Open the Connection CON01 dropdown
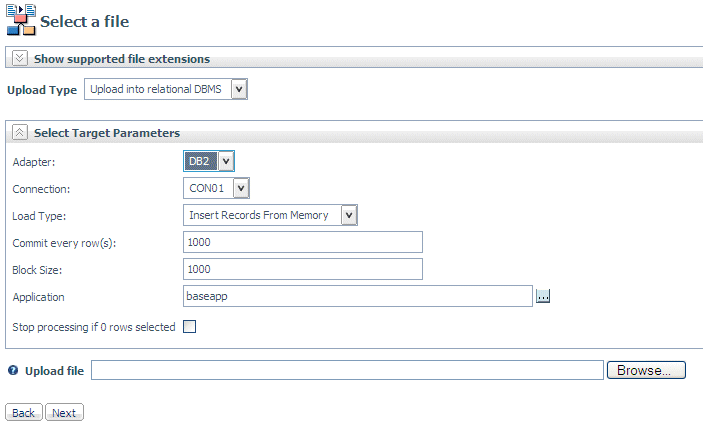This screenshot has height=423, width=703. pyautogui.click(x=241, y=188)
